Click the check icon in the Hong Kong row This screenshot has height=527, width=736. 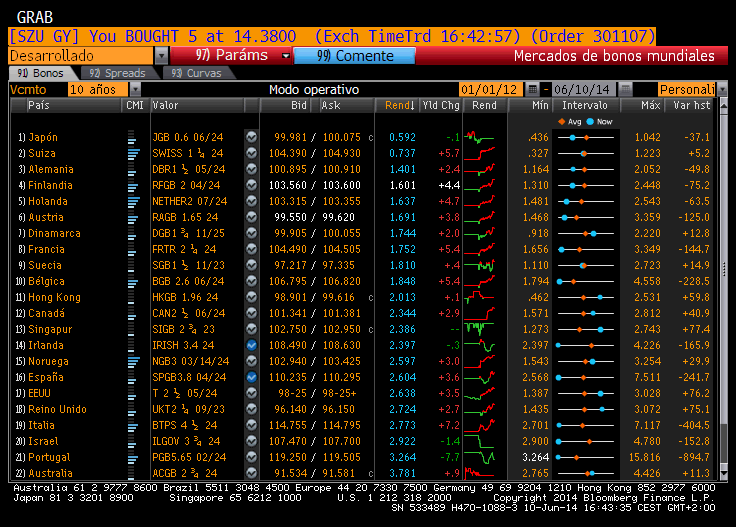(x=252, y=297)
